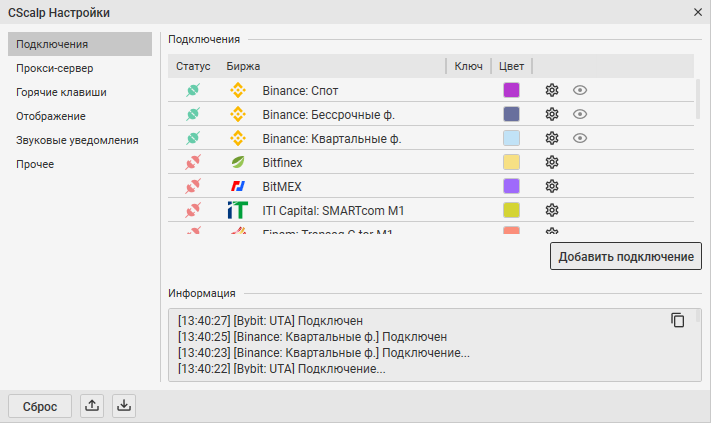Click the Ключ column header
The image size is (711, 423).
(x=468, y=66)
